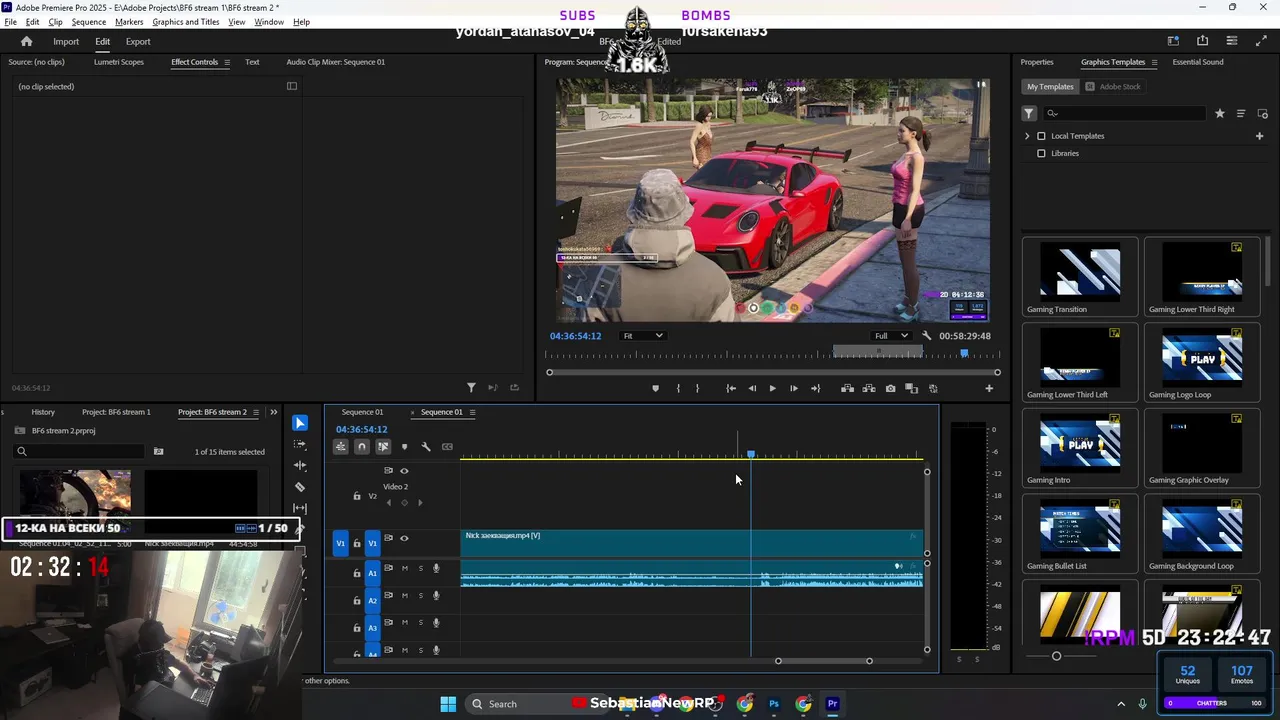Open the Export workspace
Image resolution: width=1280 pixels, height=720 pixels.
(138, 42)
